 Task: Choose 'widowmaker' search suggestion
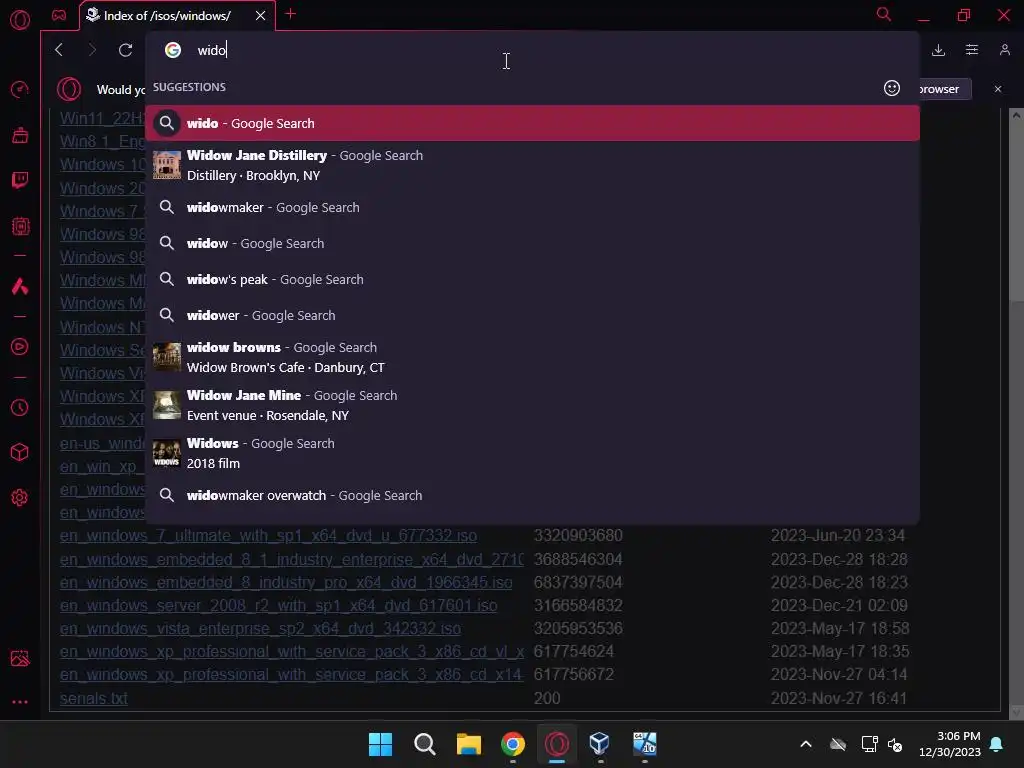532,208
